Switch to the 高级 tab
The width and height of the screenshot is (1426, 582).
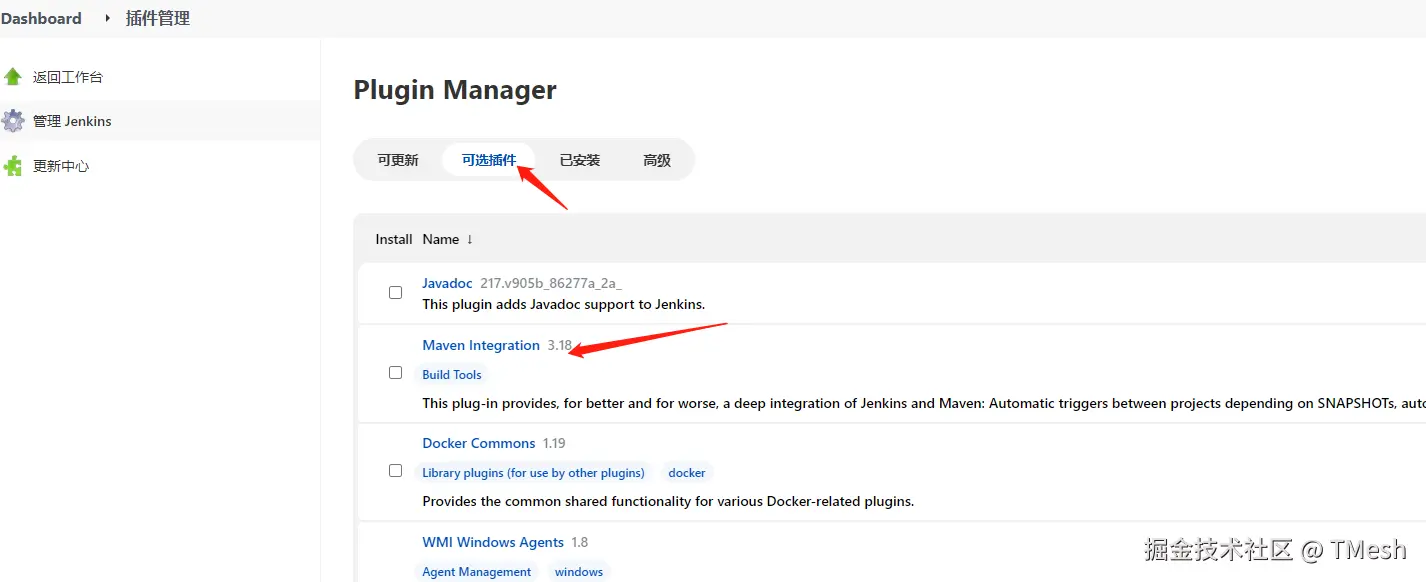pyautogui.click(x=657, y=160)
